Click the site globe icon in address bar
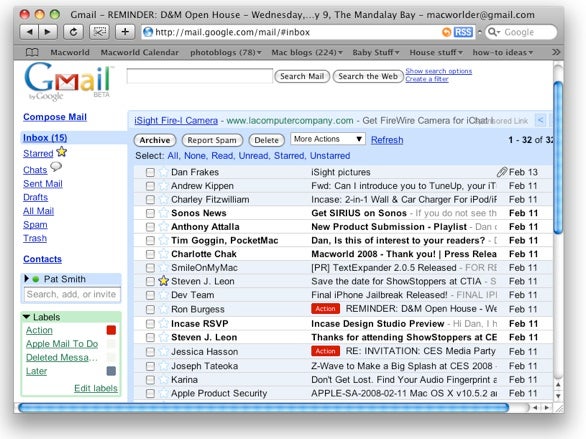 (148, 32)
